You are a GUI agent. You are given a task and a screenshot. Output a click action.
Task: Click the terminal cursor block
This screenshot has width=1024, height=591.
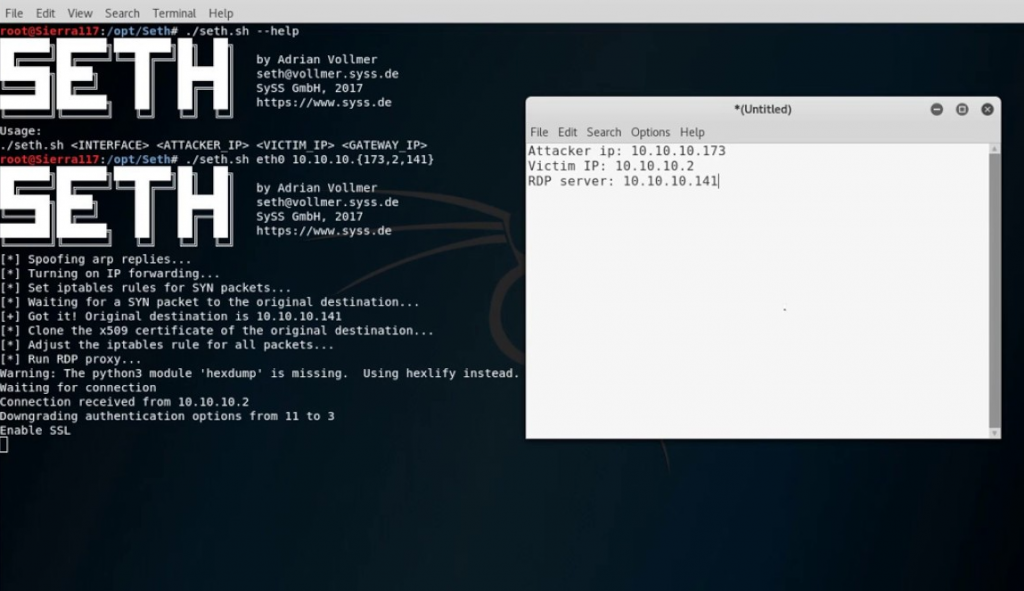pyautogui.click(x=4, y=445)
